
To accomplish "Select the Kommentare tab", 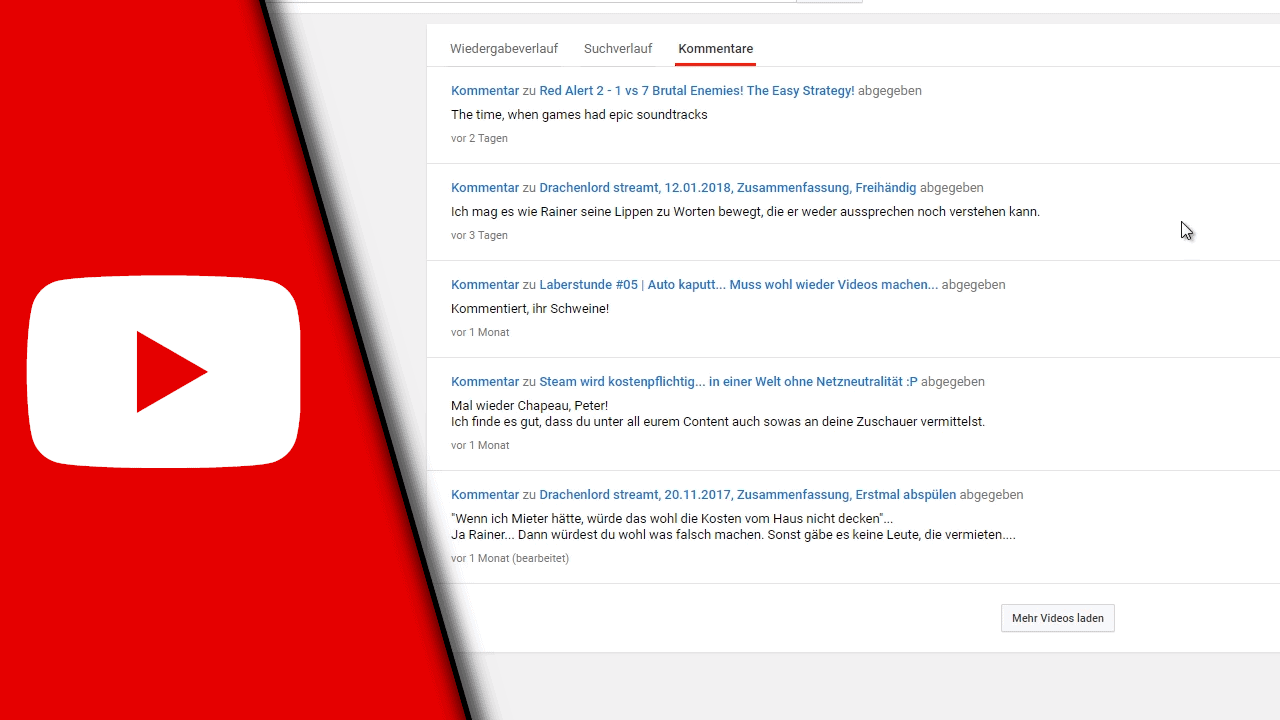I will [715, 48].
